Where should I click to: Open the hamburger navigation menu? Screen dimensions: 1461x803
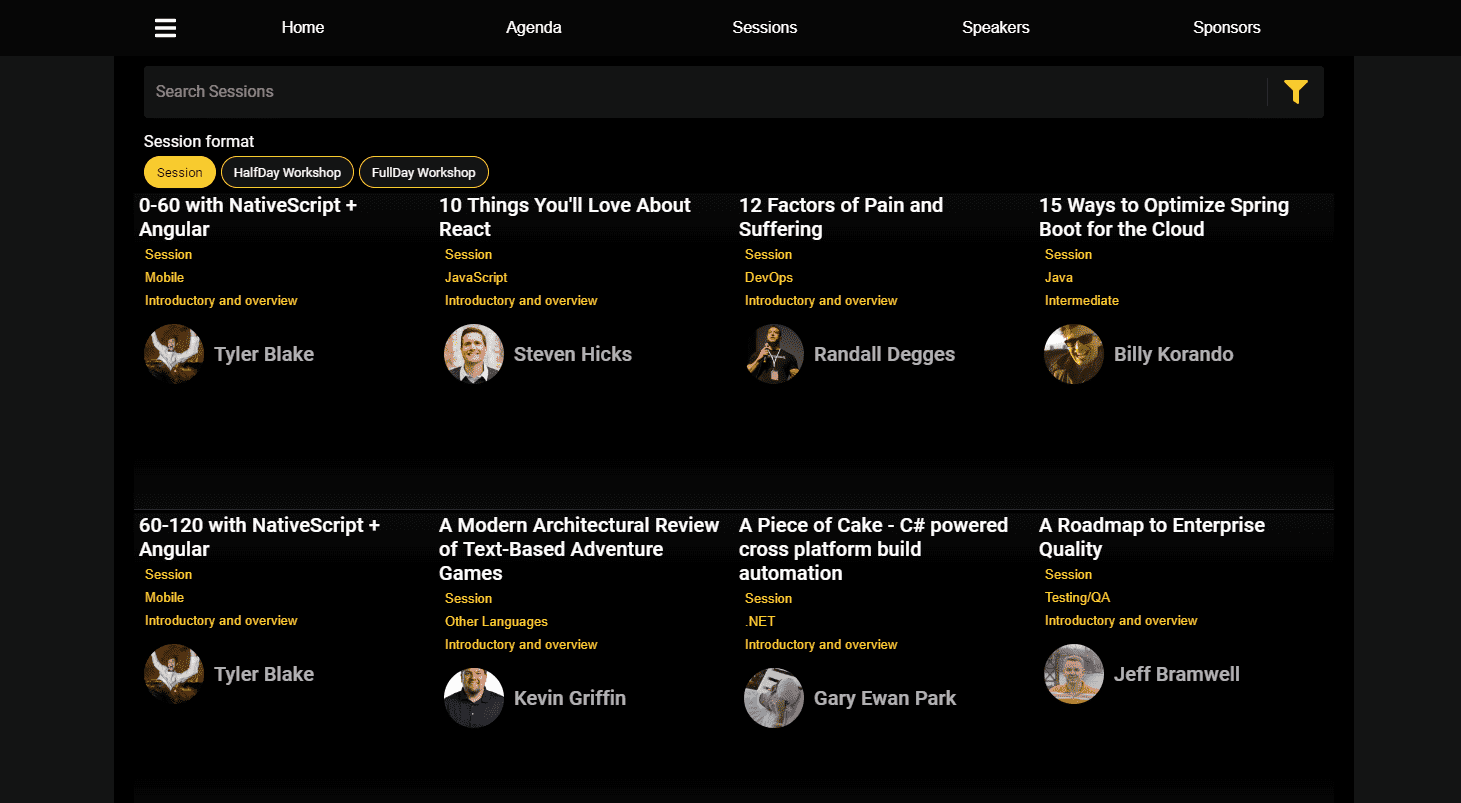(x=165, y=28)
